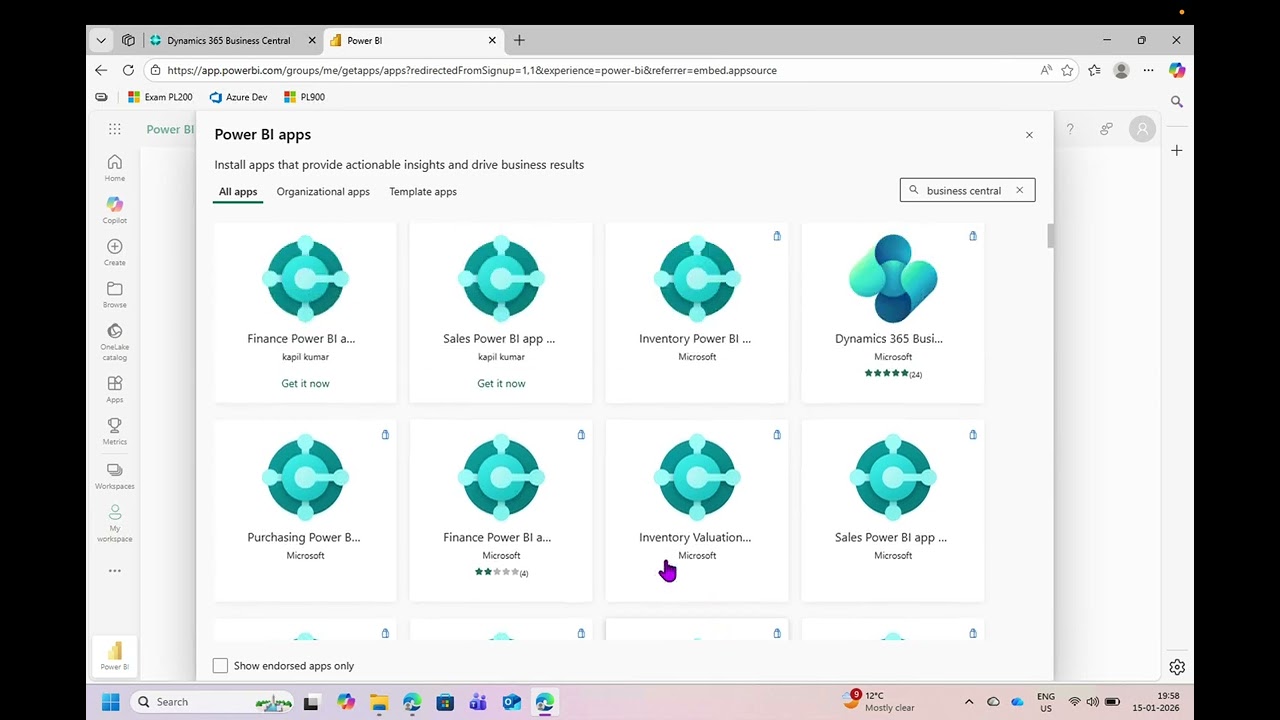Click the Power BI header title

coord(170,129)
